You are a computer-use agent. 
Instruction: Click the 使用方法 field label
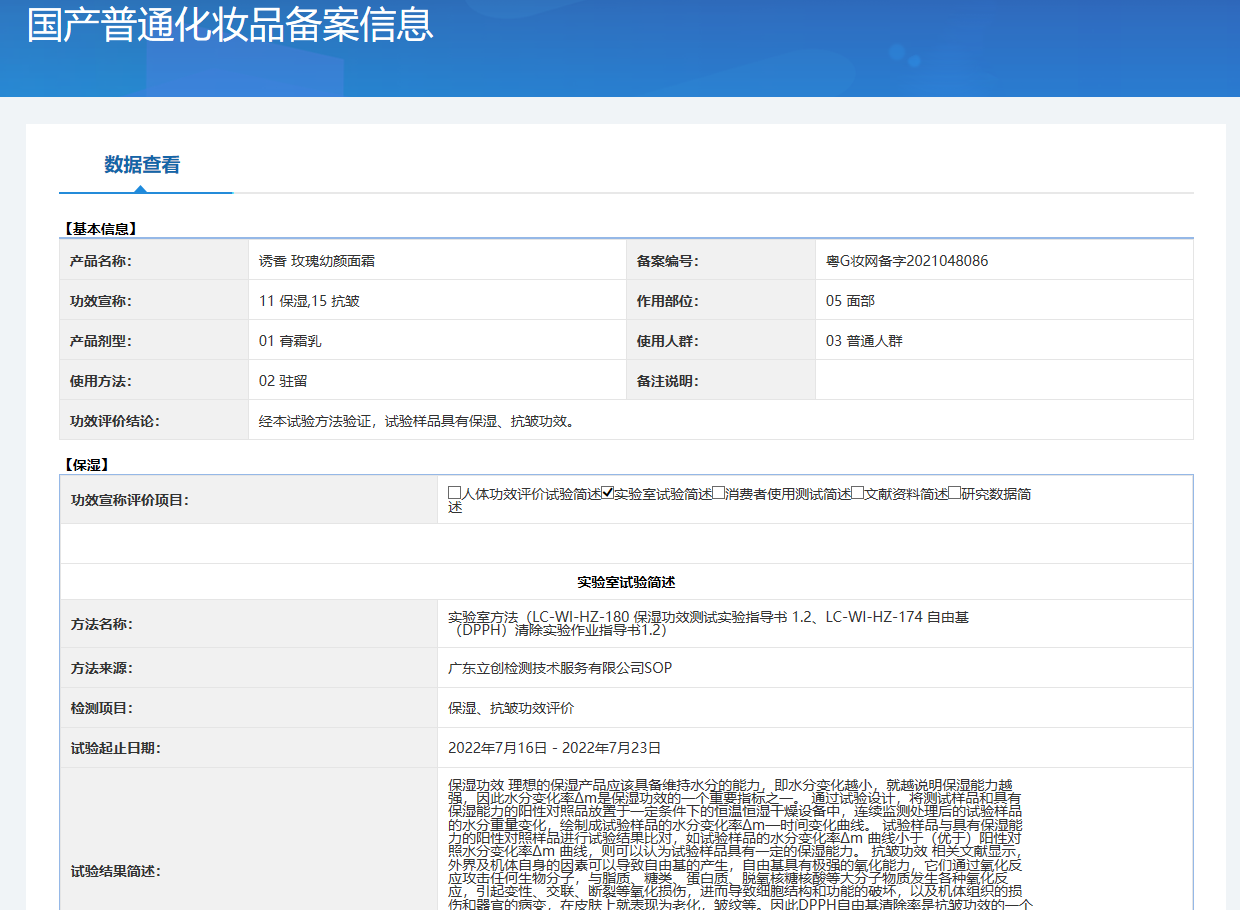click(101, 381)
